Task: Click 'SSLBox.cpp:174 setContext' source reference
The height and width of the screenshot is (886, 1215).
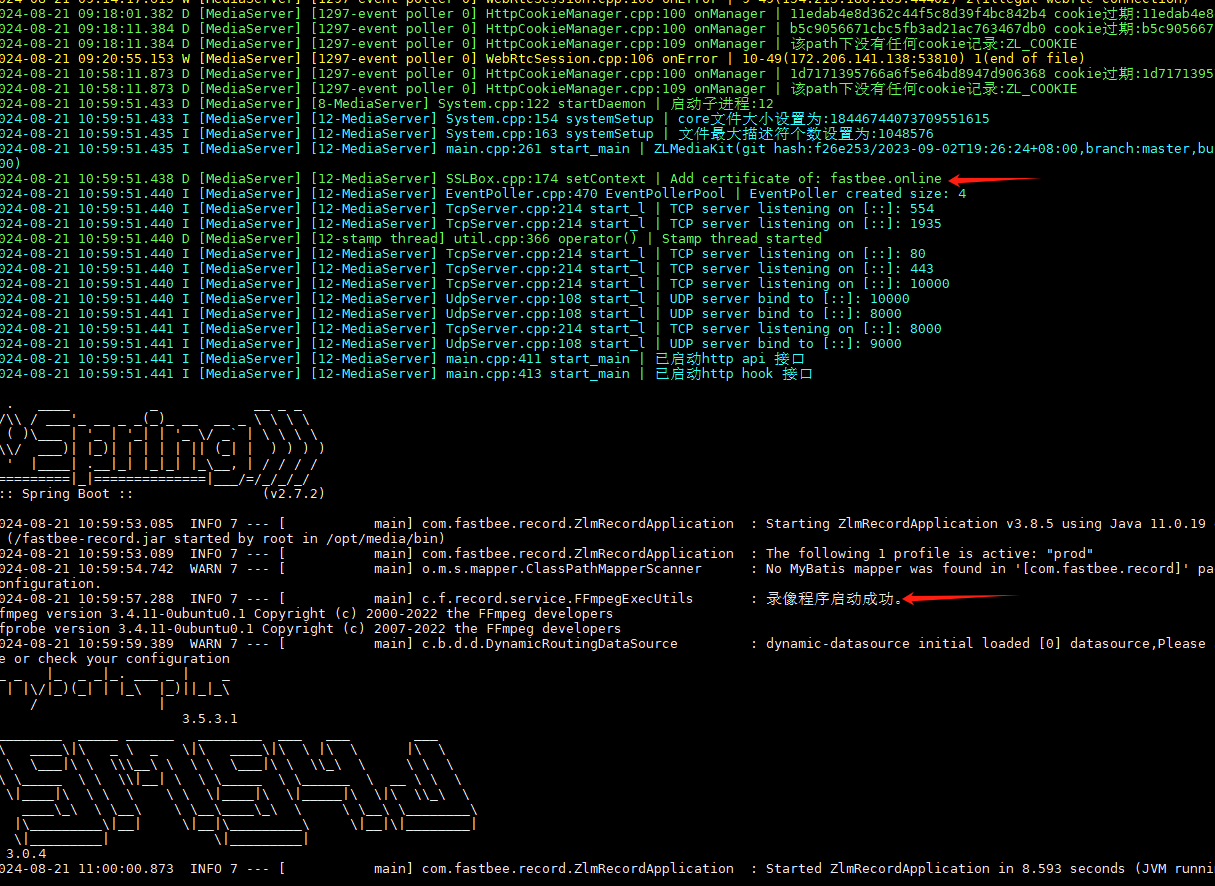Action: tap(546, 179)
